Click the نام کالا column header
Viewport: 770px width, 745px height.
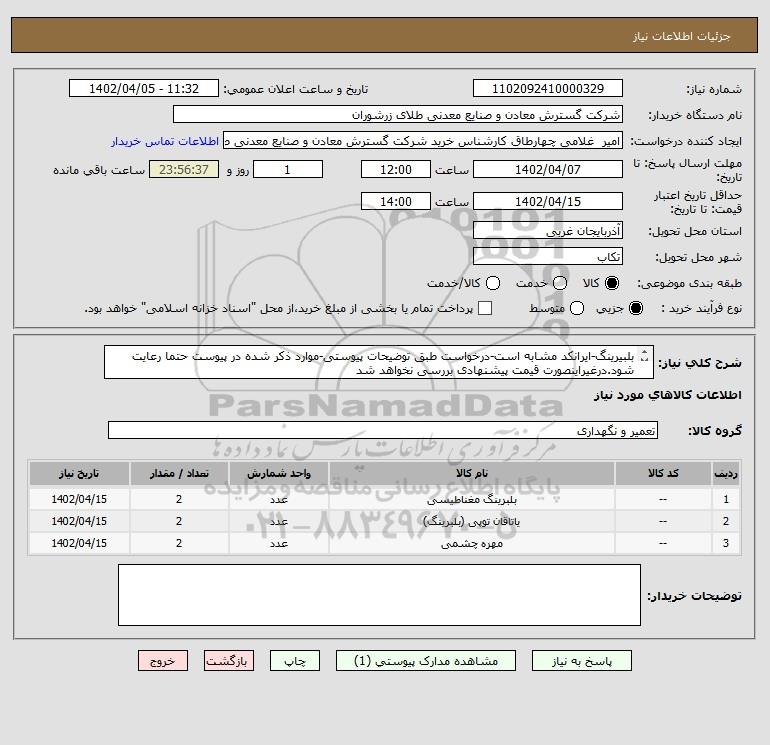tap(471, 473)
